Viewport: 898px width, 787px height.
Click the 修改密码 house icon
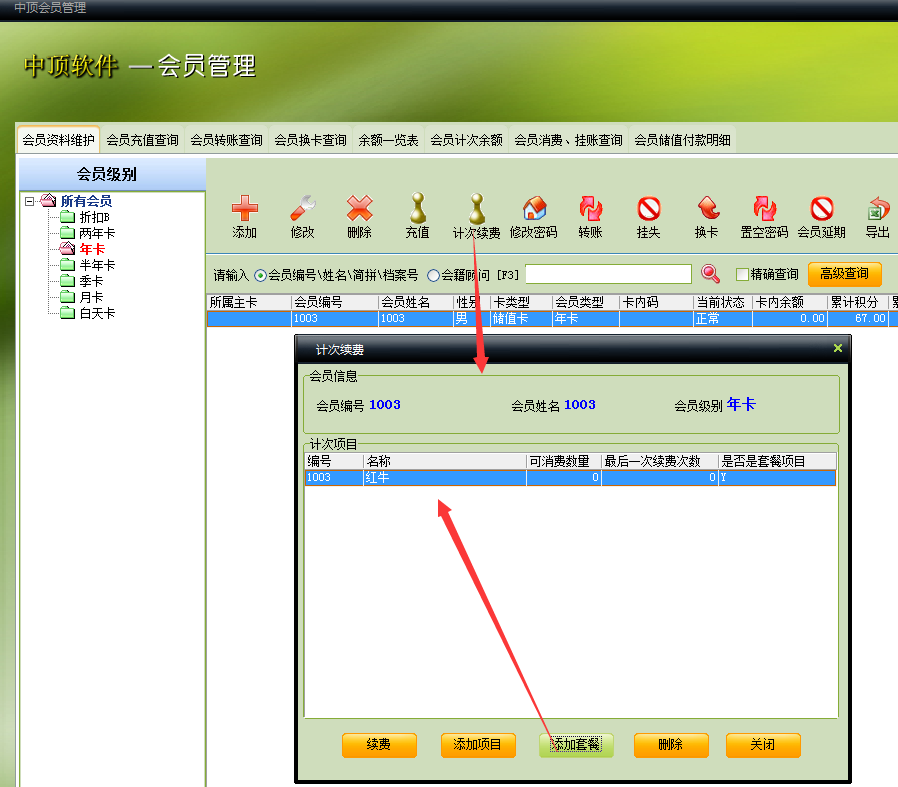tap(534, 208)
